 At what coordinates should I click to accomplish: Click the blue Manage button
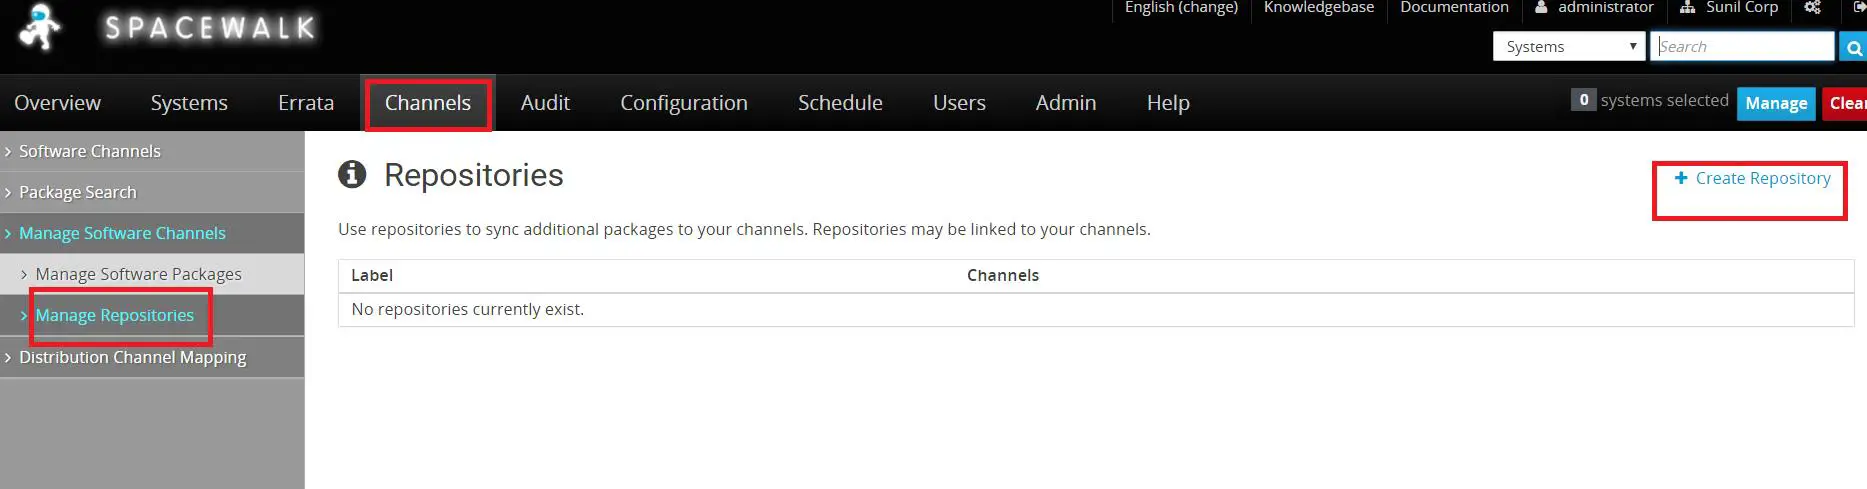[x=1776, y=103]
